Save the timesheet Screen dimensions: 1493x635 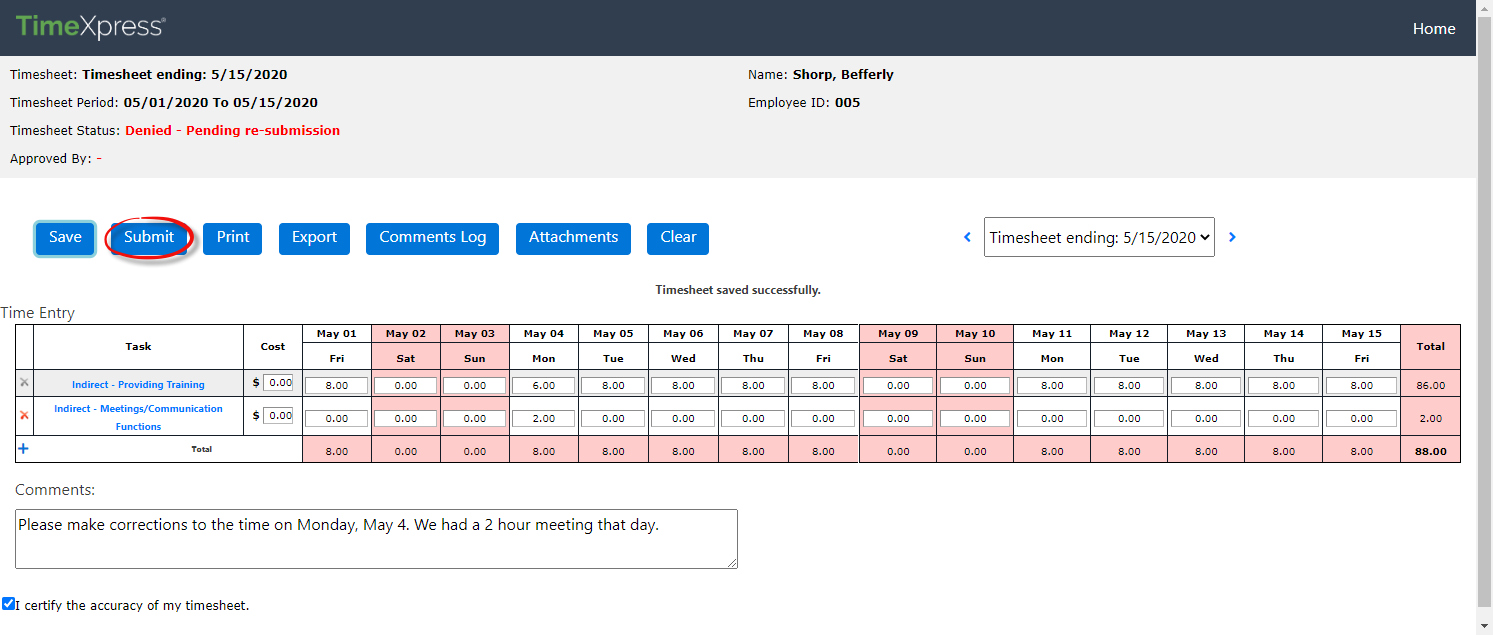click(64, 238)
